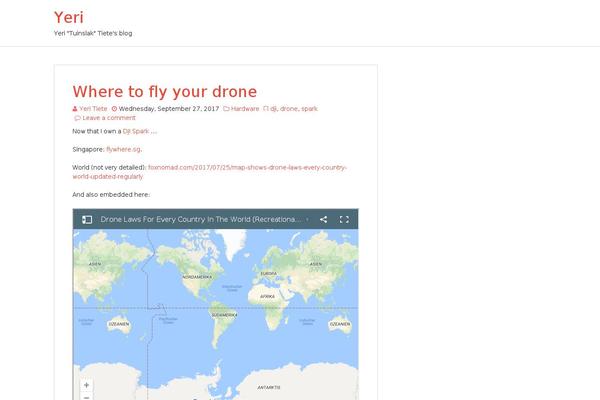The image size is (600, 400).
Task: Open the dji tag
Action: point(273,109)
